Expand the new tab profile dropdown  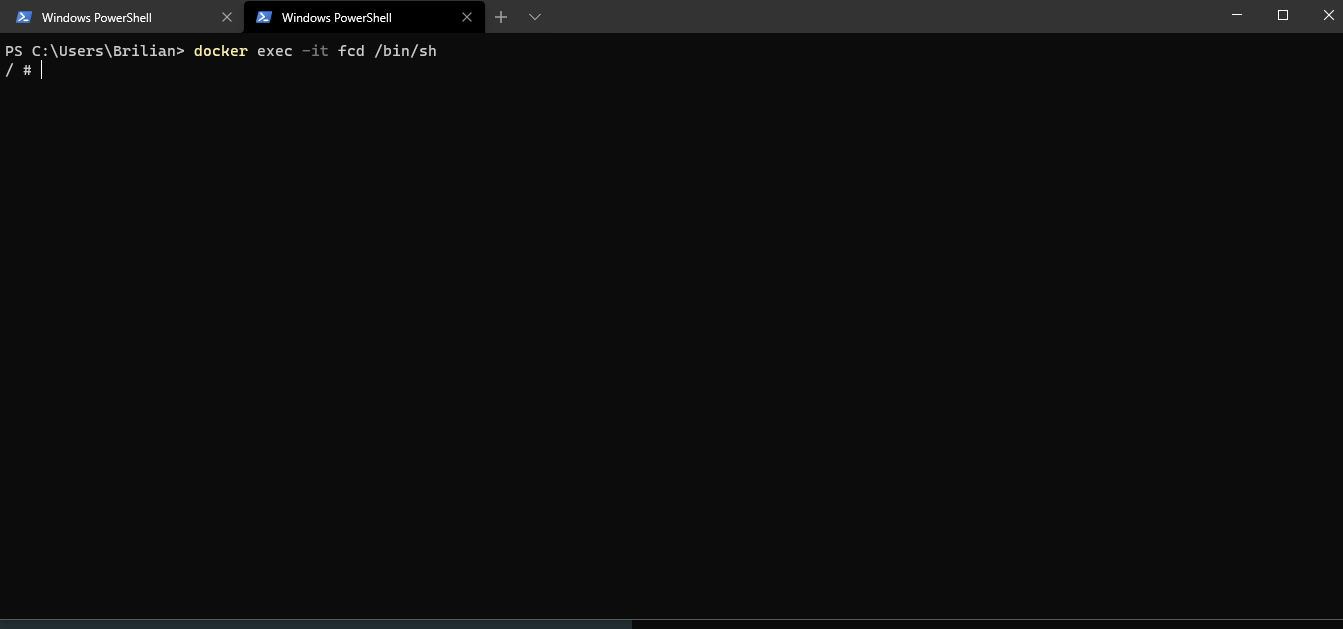[534, 17]
